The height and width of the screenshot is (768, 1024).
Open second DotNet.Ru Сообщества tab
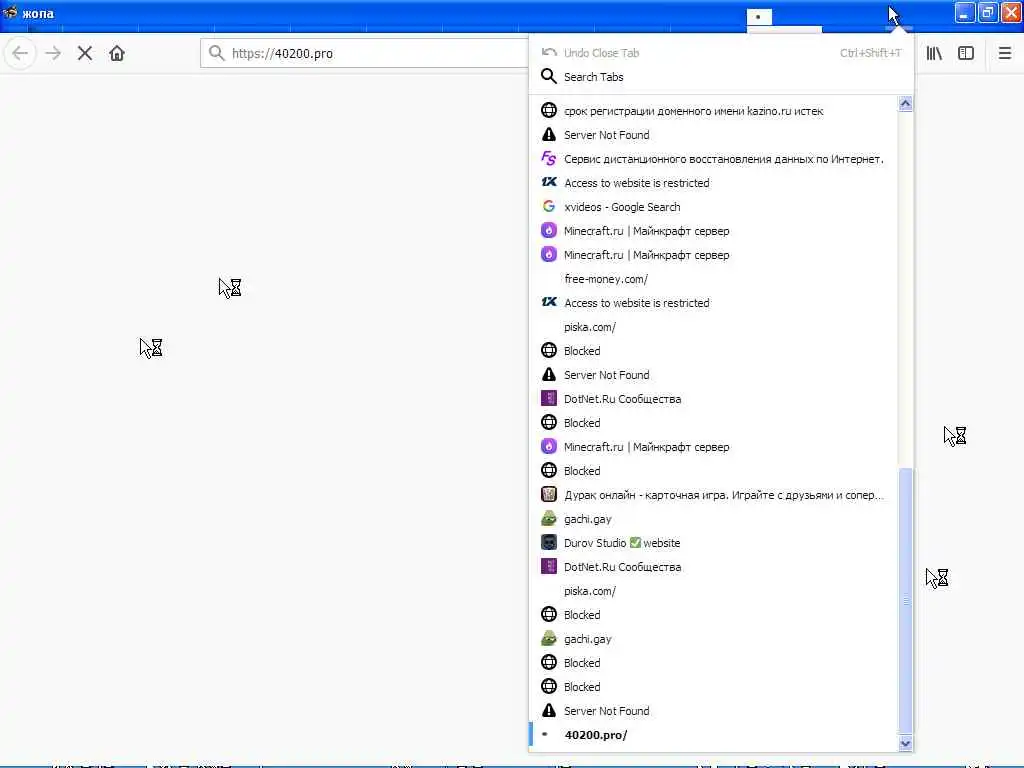[713, 567]
